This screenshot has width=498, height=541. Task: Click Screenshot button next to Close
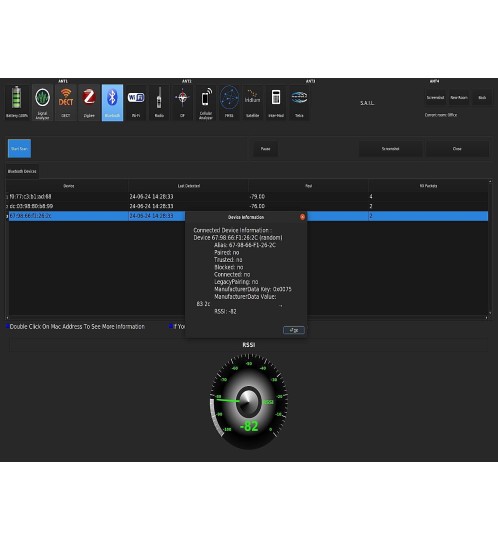[390, 149]
